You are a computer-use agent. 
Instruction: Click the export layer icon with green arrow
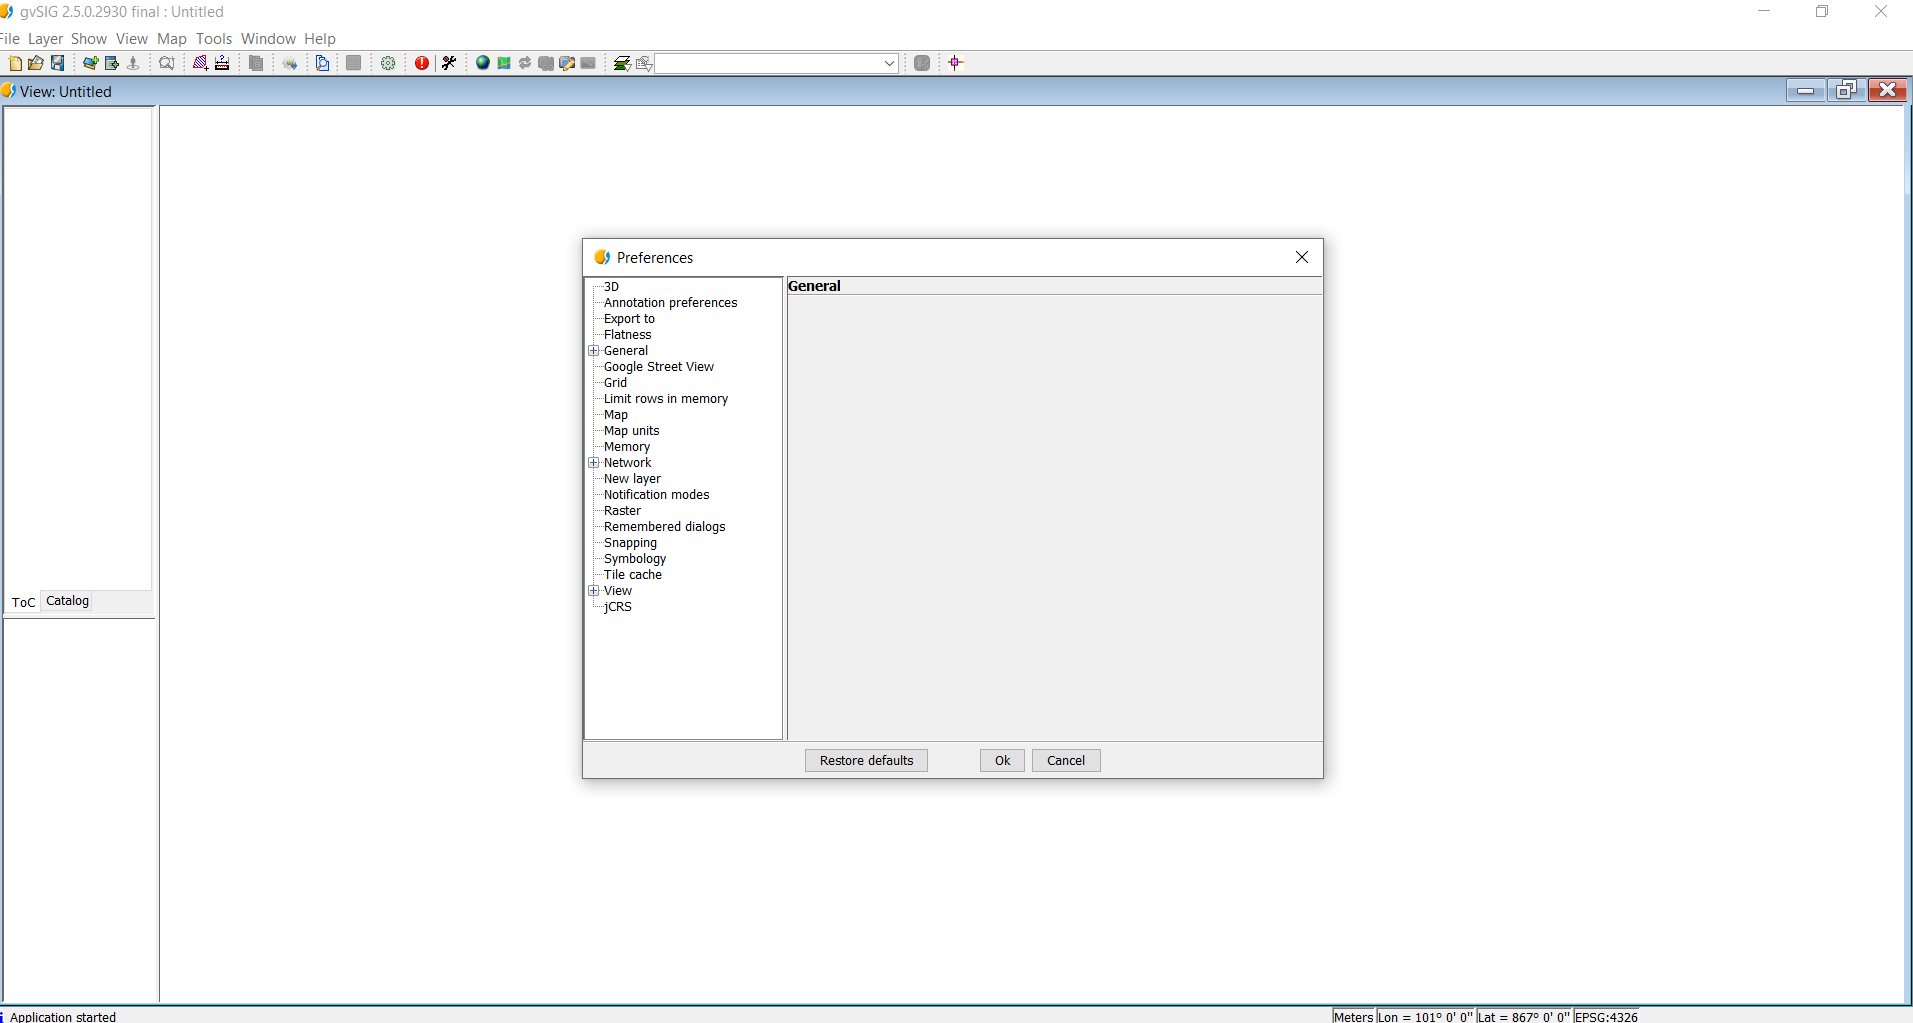point(112,63)
